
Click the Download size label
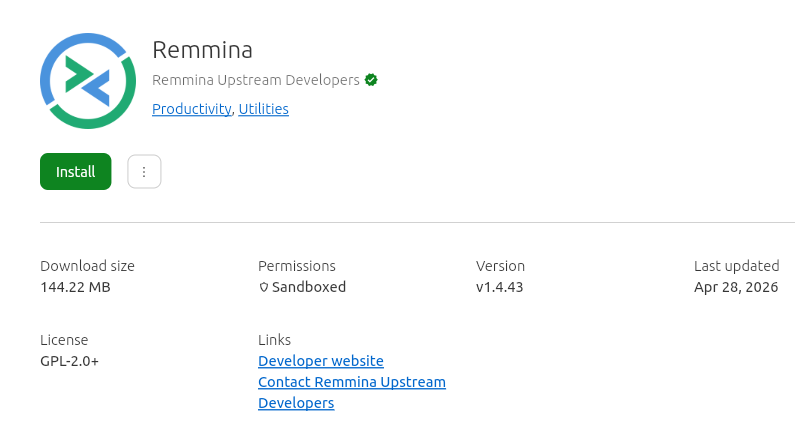(87, 266)
